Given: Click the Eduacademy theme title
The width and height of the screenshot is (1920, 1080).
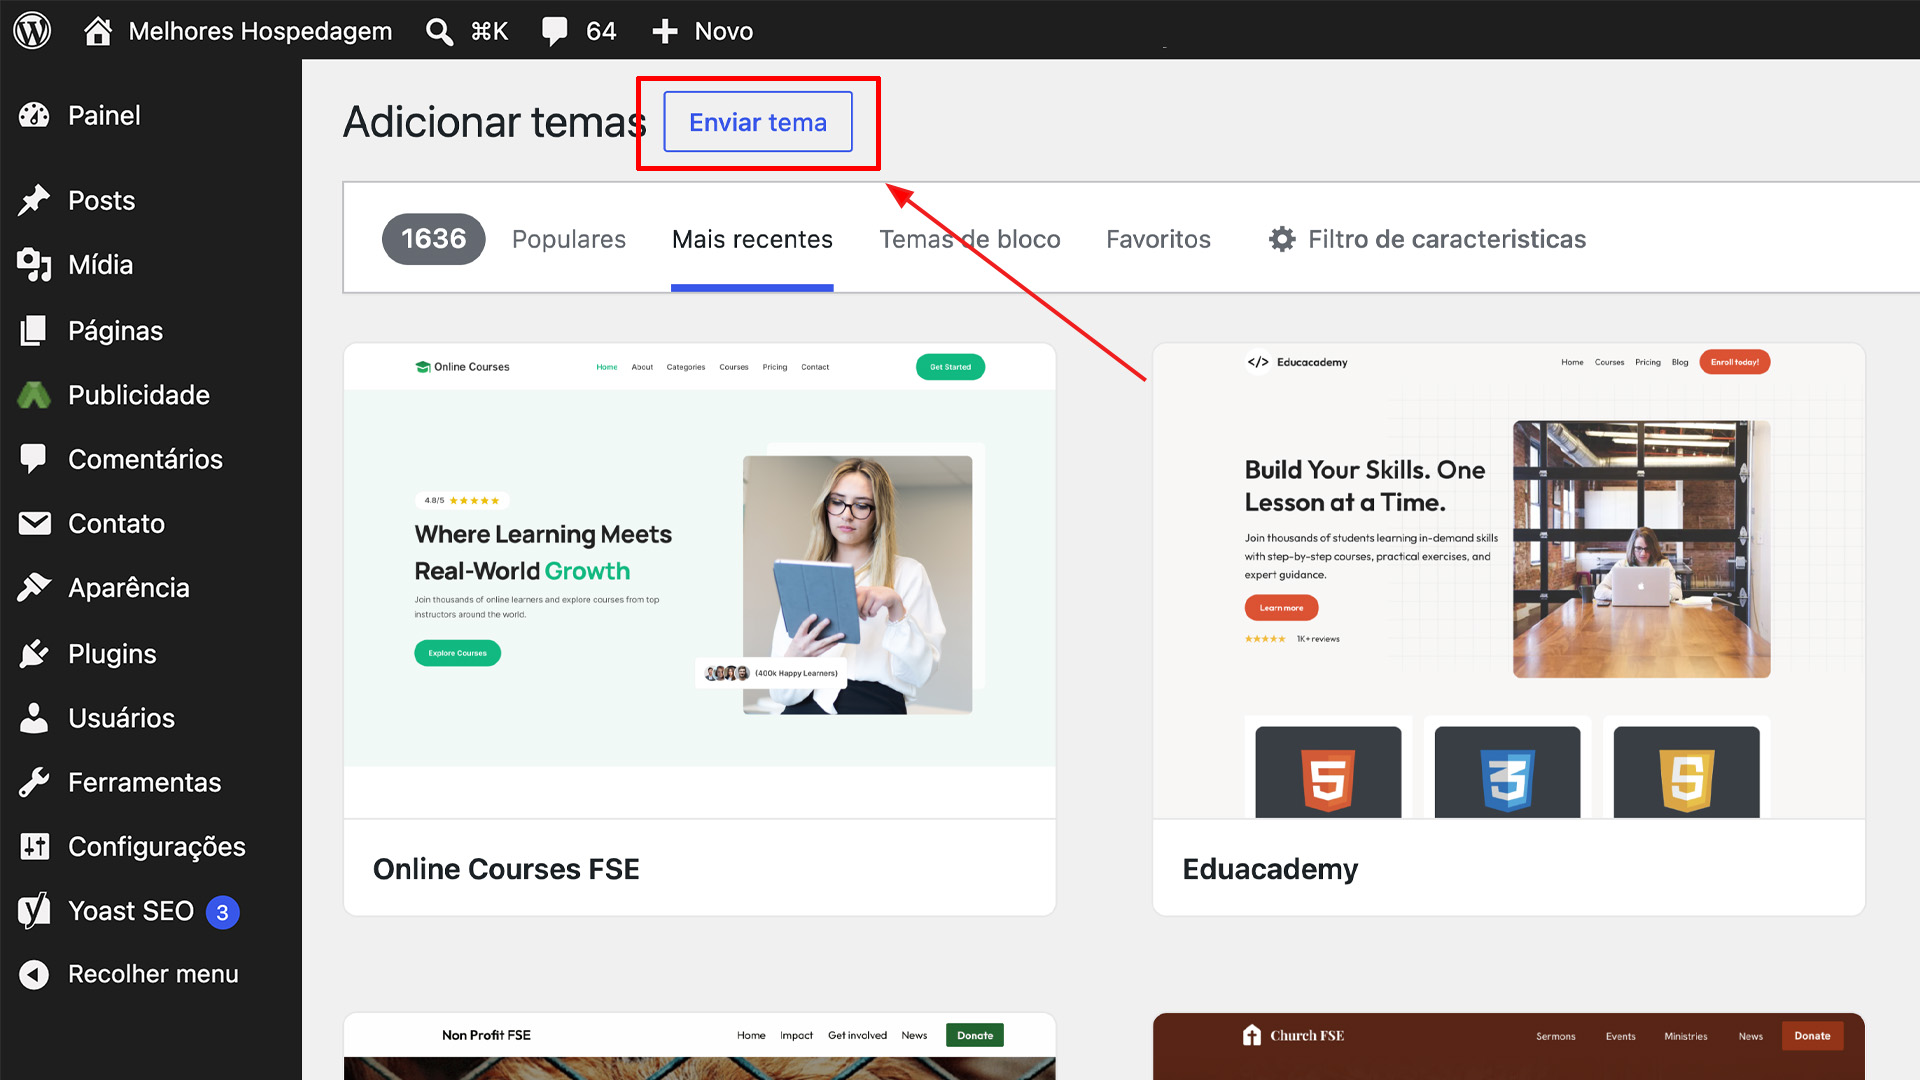Looking at the screenshot, I should (1270, 869).
